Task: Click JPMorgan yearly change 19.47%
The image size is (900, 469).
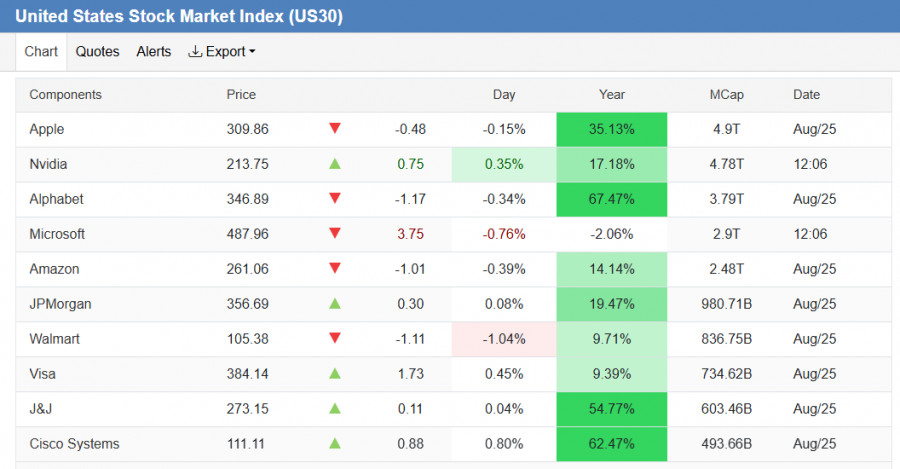Action: tap(612, 304)
